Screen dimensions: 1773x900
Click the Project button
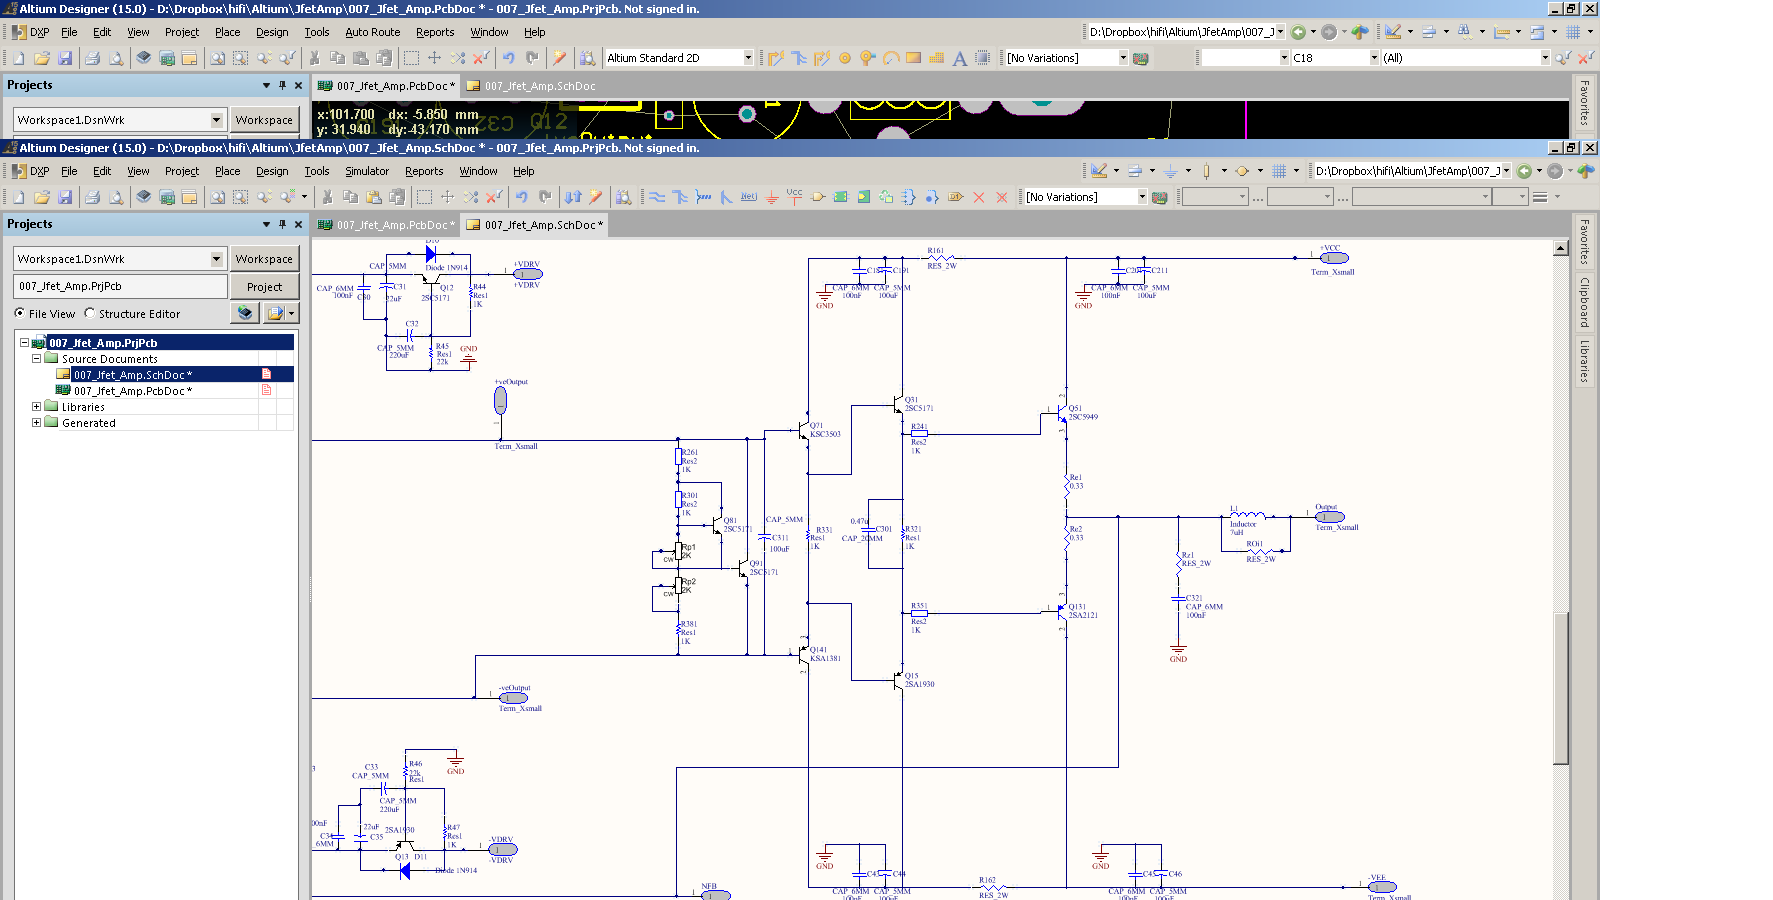(264, 287)
